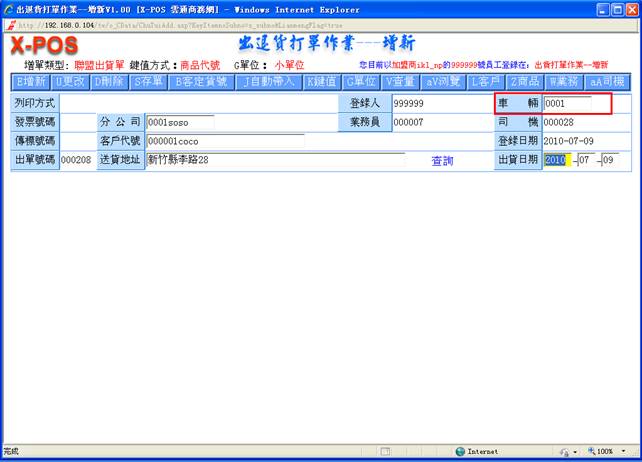Click the 出貨日期 day field 09

coord(609,160)
